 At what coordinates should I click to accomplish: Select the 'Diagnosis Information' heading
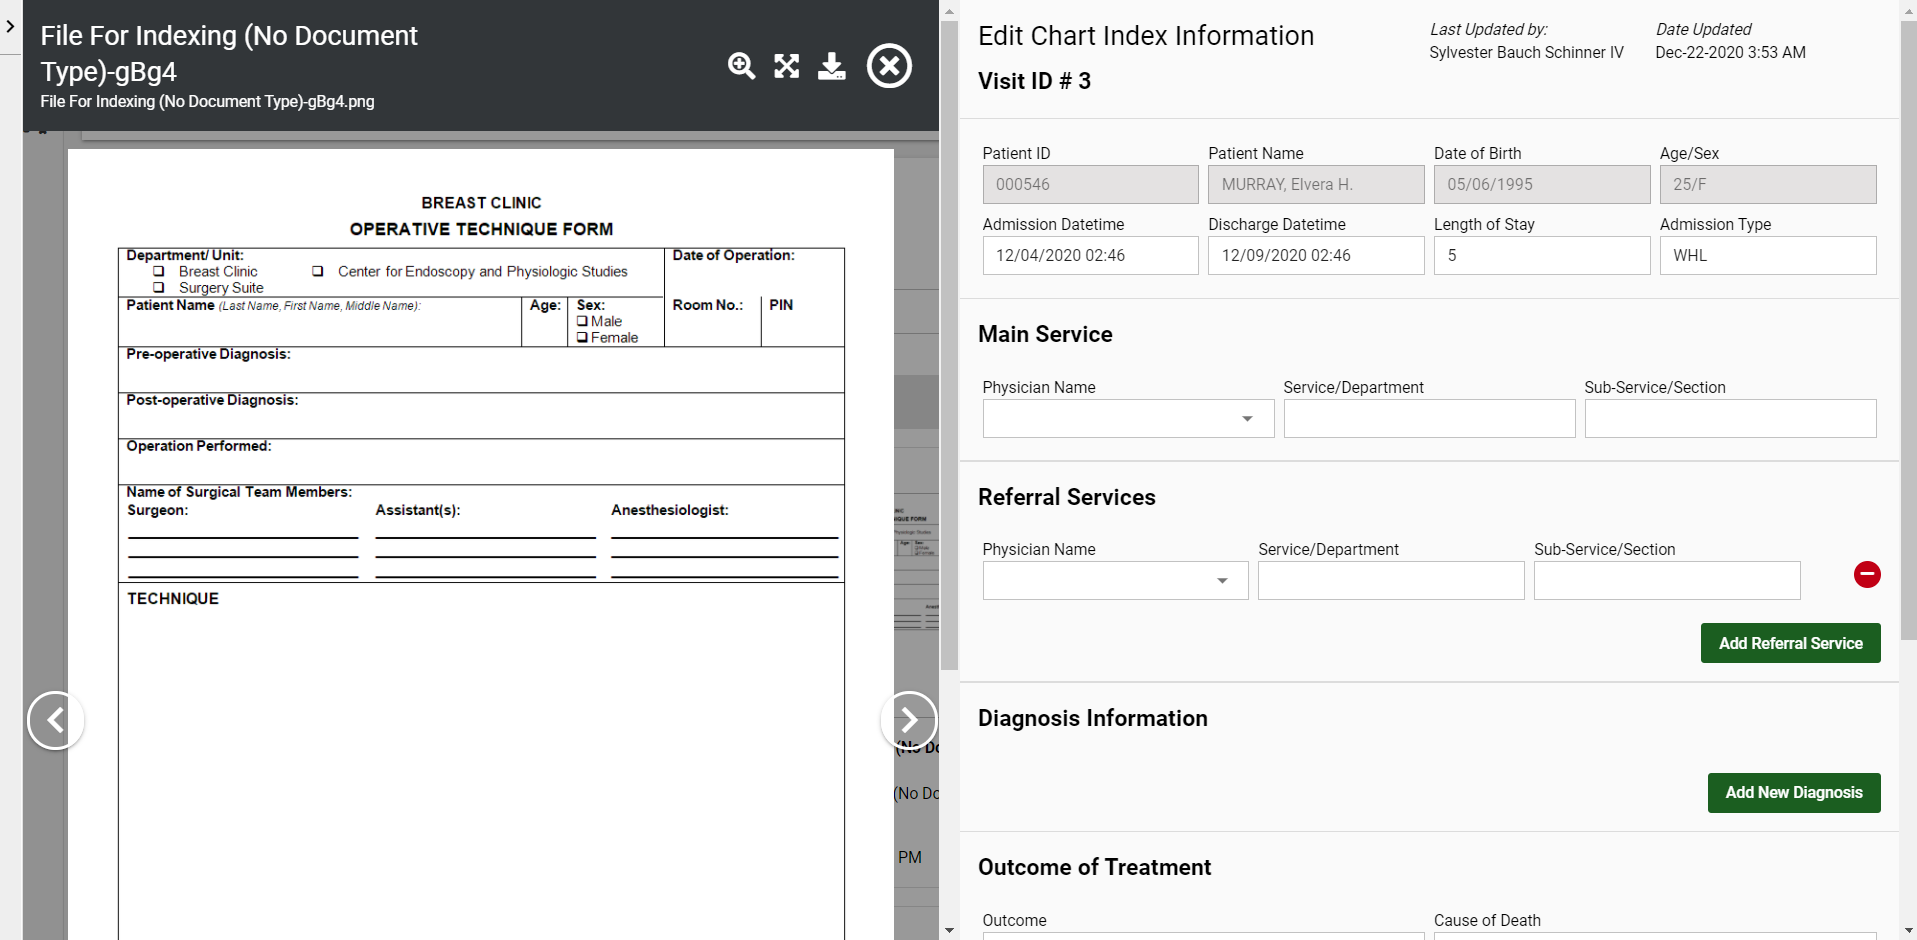click(x=1093, y=719)
